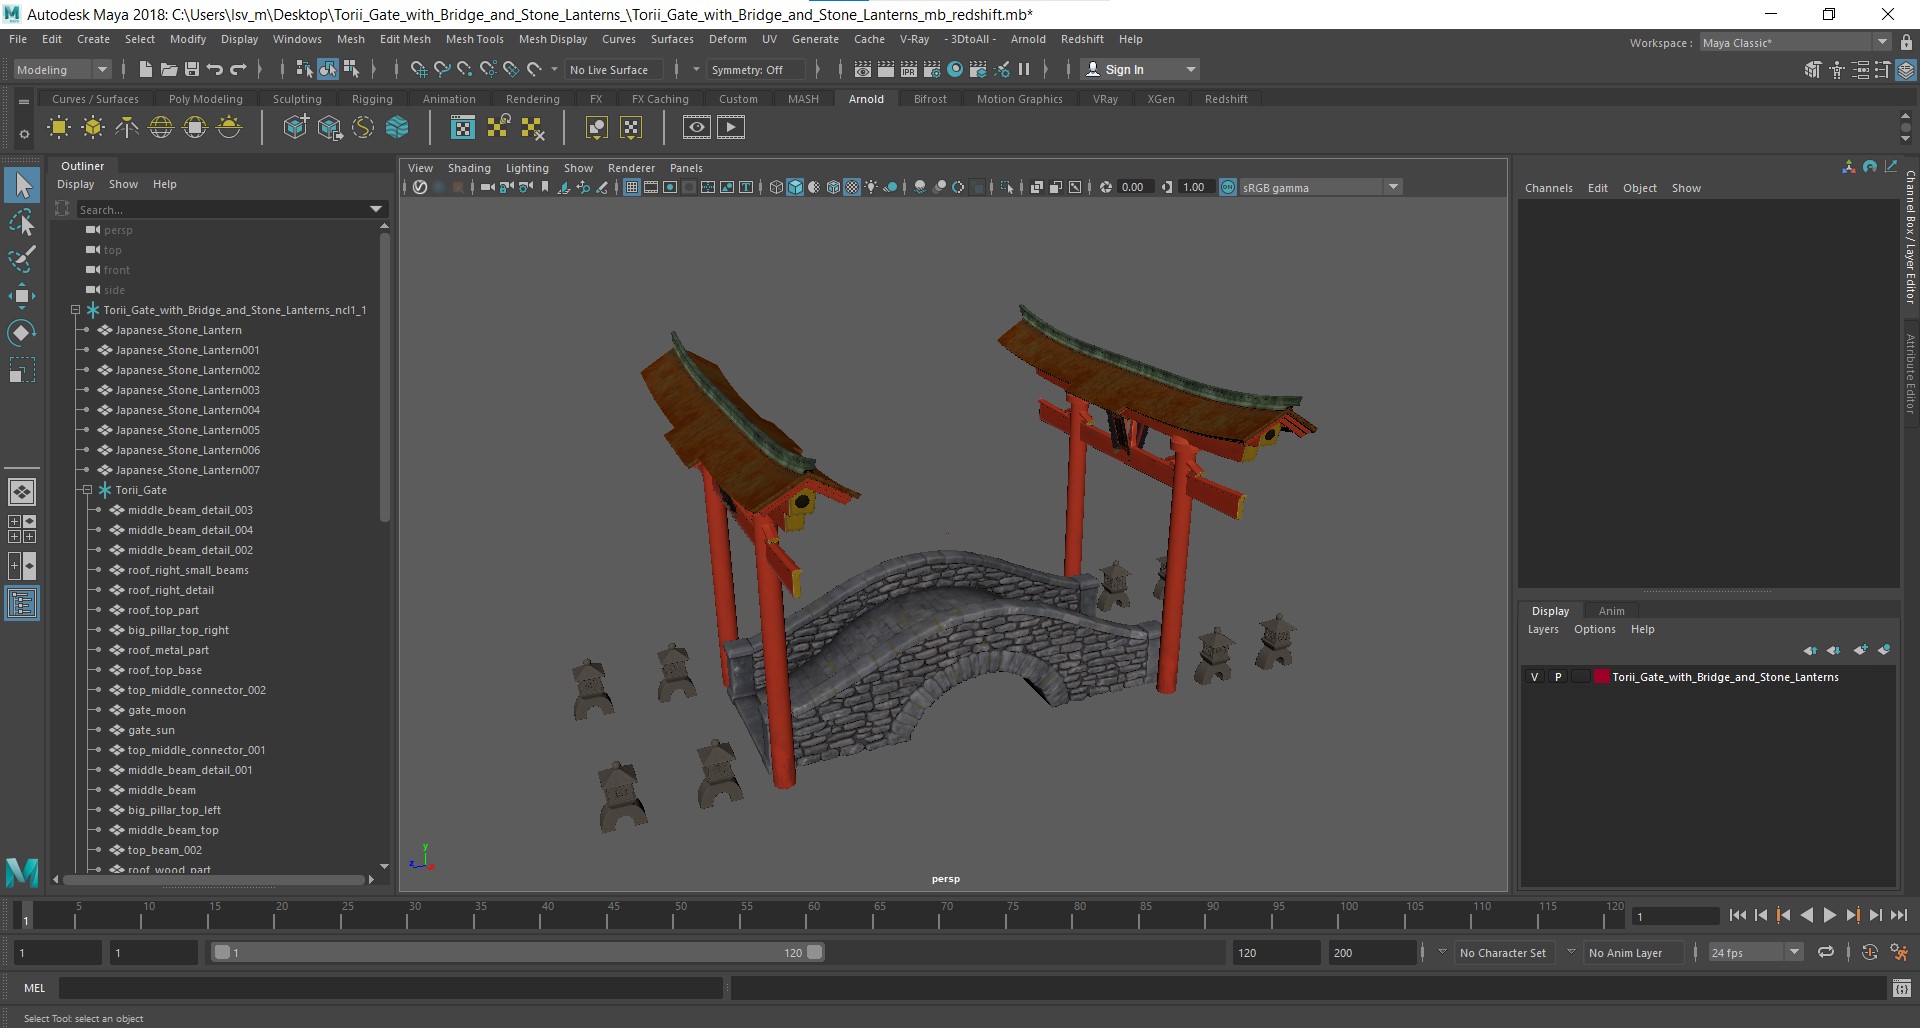The width and height of the screenshot is (1920, 1028).
Task: Switch to the Redshift shelf tab
Action: click(1226, 99)
